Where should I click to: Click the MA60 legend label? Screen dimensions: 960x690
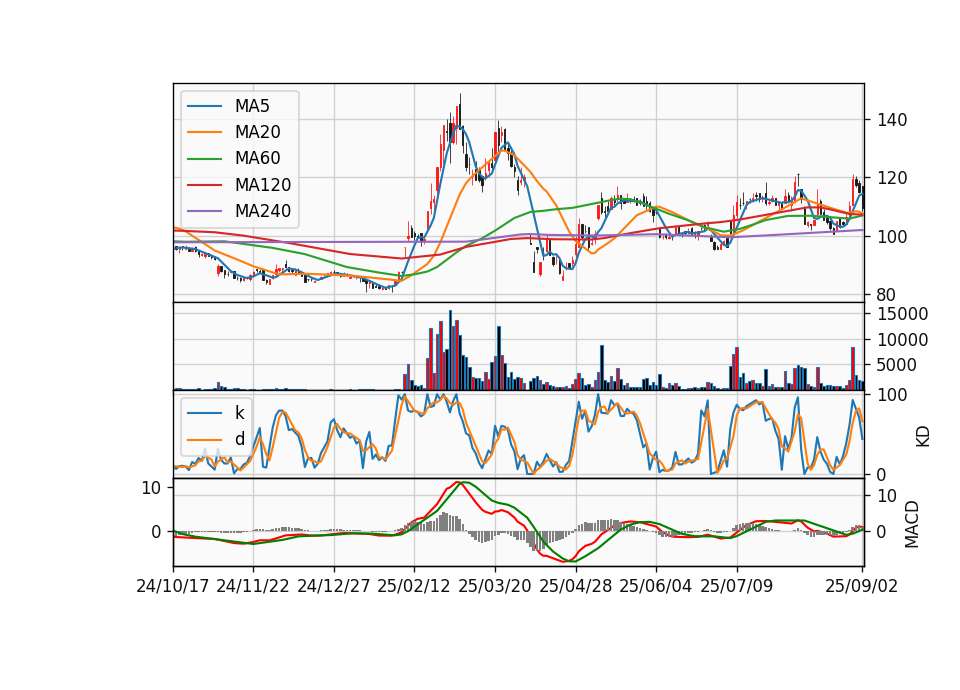pyautogui.click(x=257, y=159)
